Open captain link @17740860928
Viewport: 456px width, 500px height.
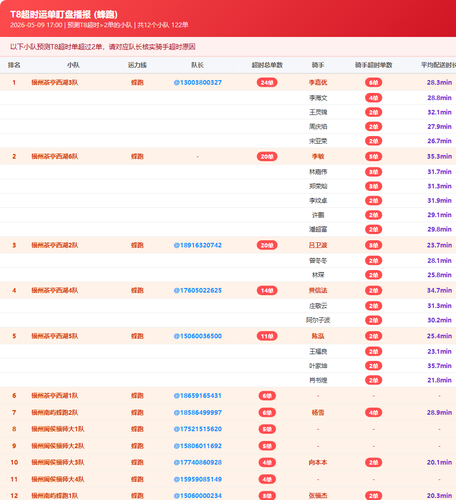click(x=198, y=462)
